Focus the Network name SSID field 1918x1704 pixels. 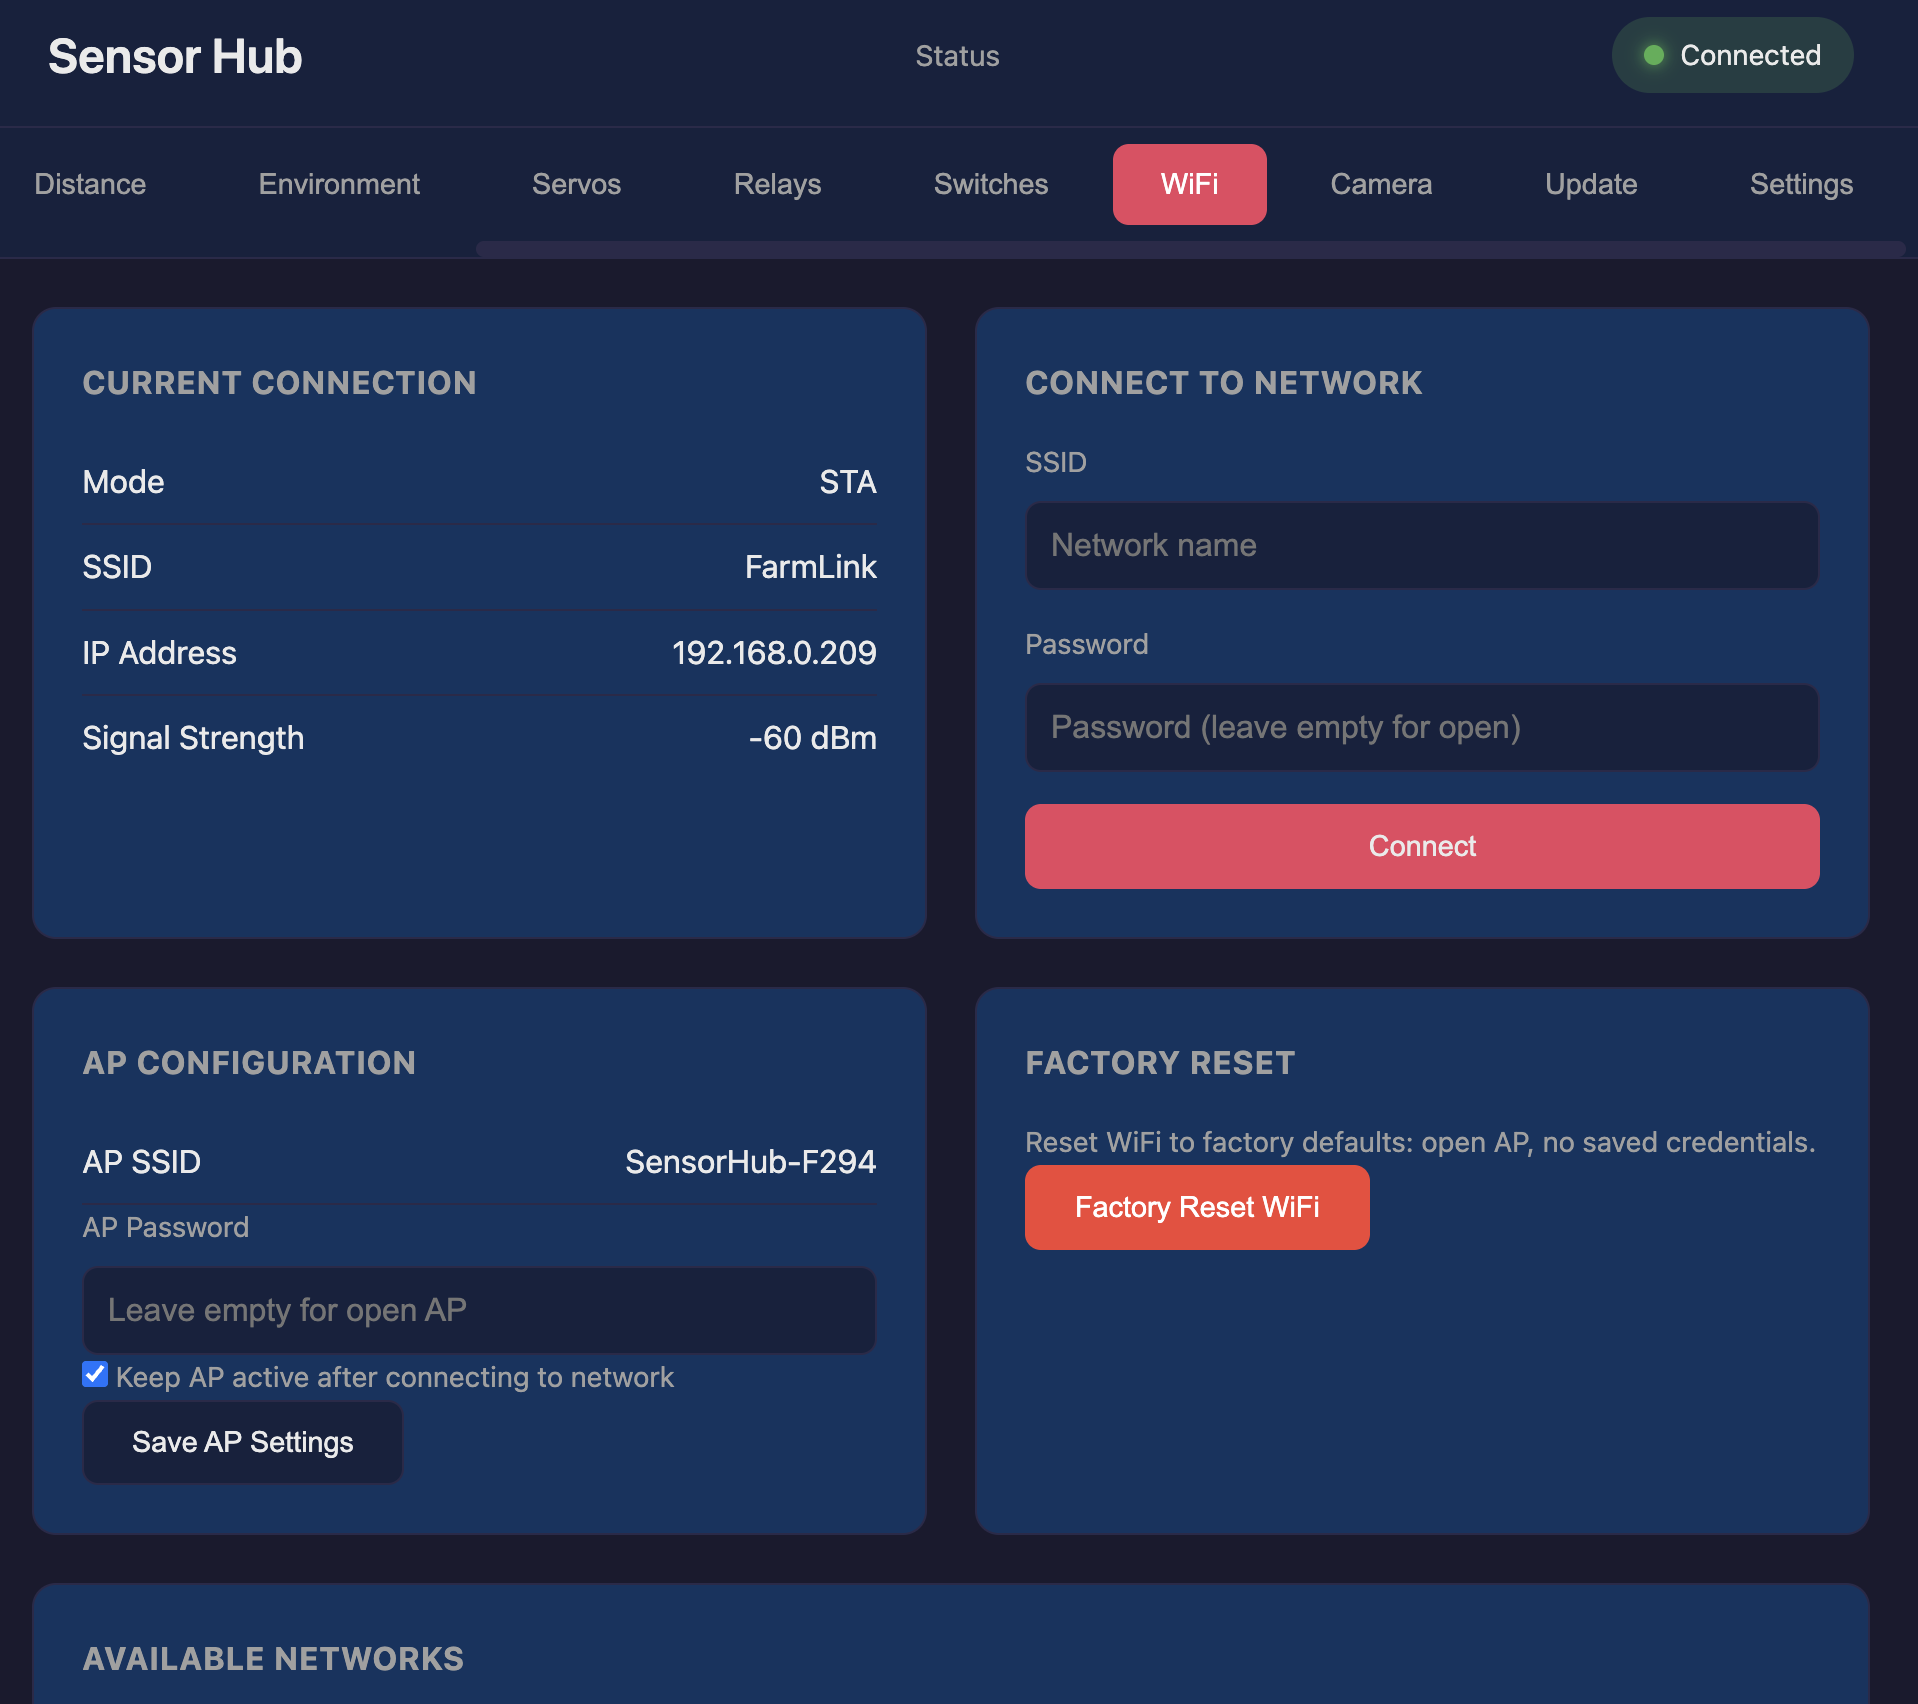tap(1421, 545)
